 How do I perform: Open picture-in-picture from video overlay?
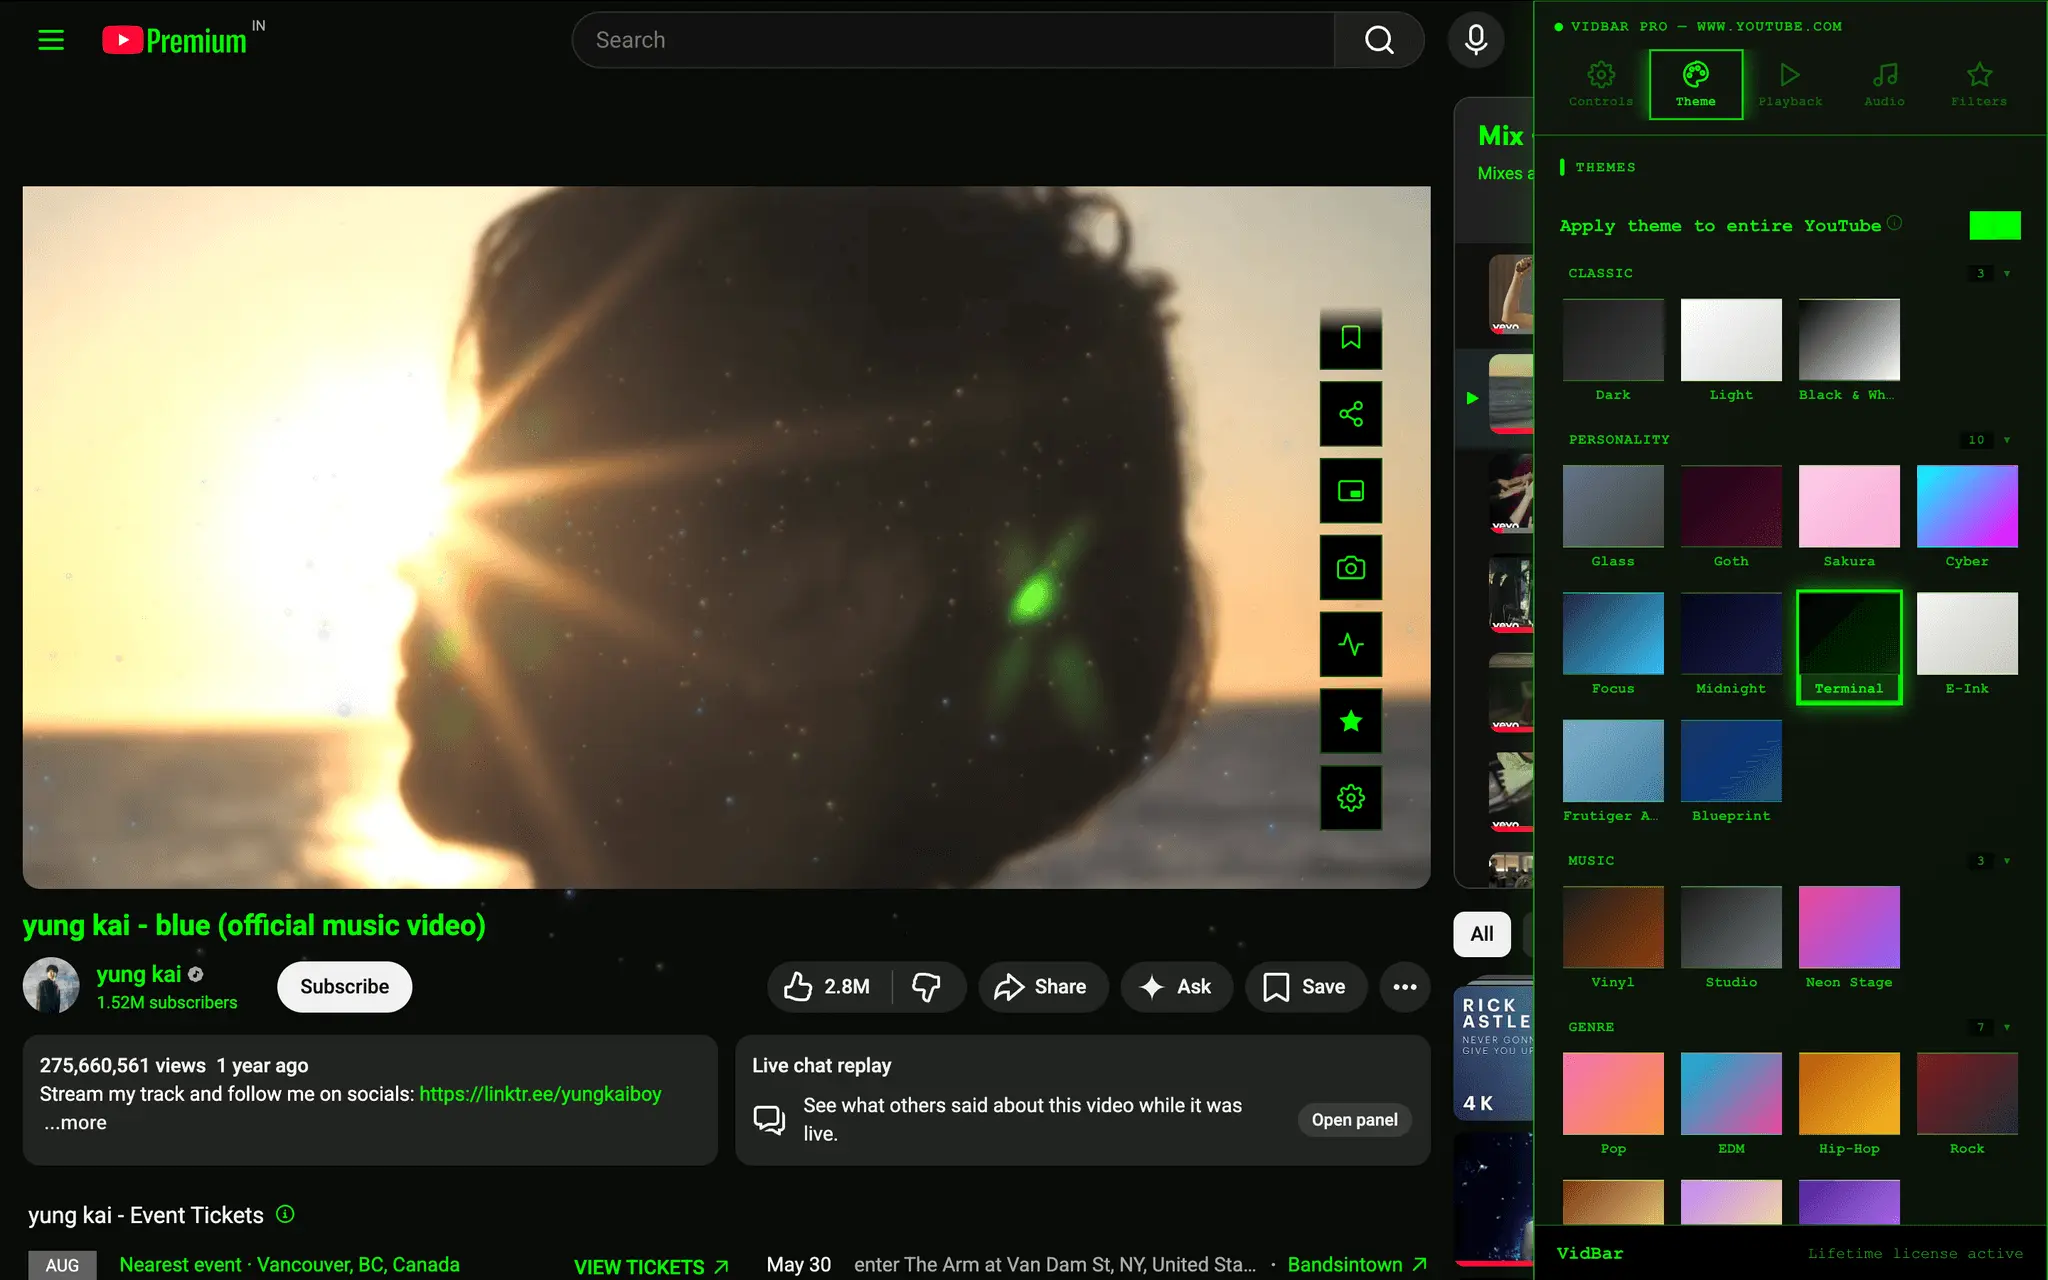click(1351, 491)
